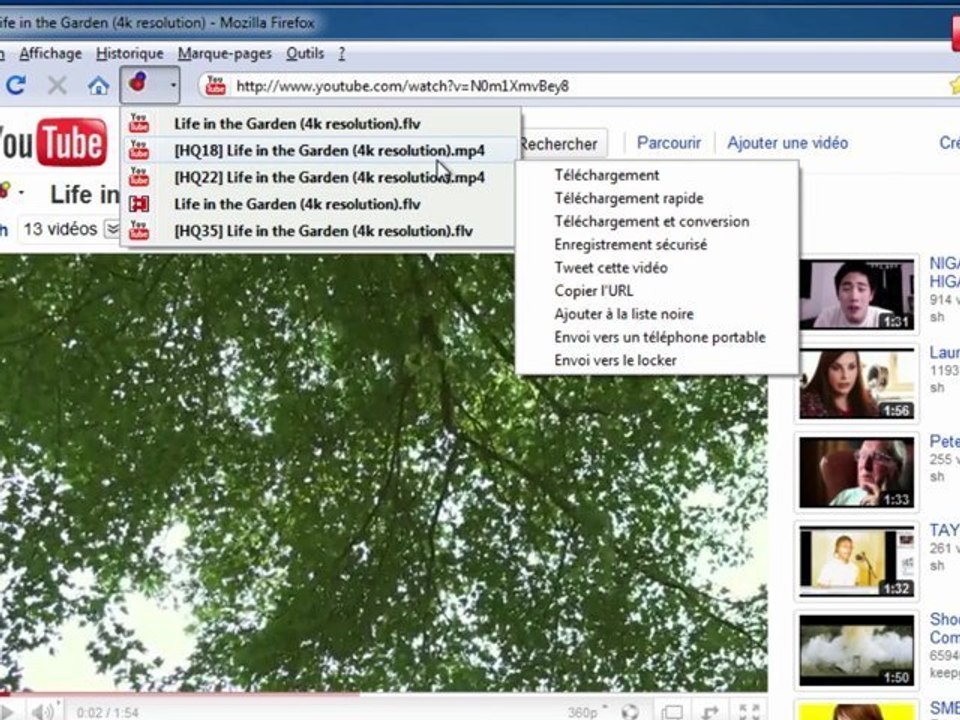Screen dimensions: 960x720
Task: Open the Outils menu
Action: coord(305,54)
